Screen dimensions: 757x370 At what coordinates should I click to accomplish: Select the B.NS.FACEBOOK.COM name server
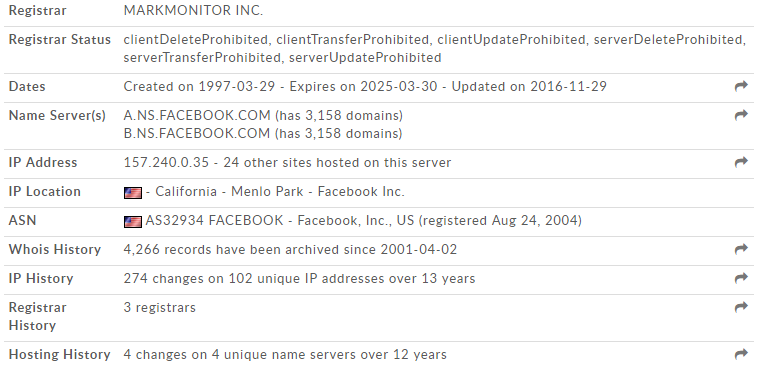(197, 133)
